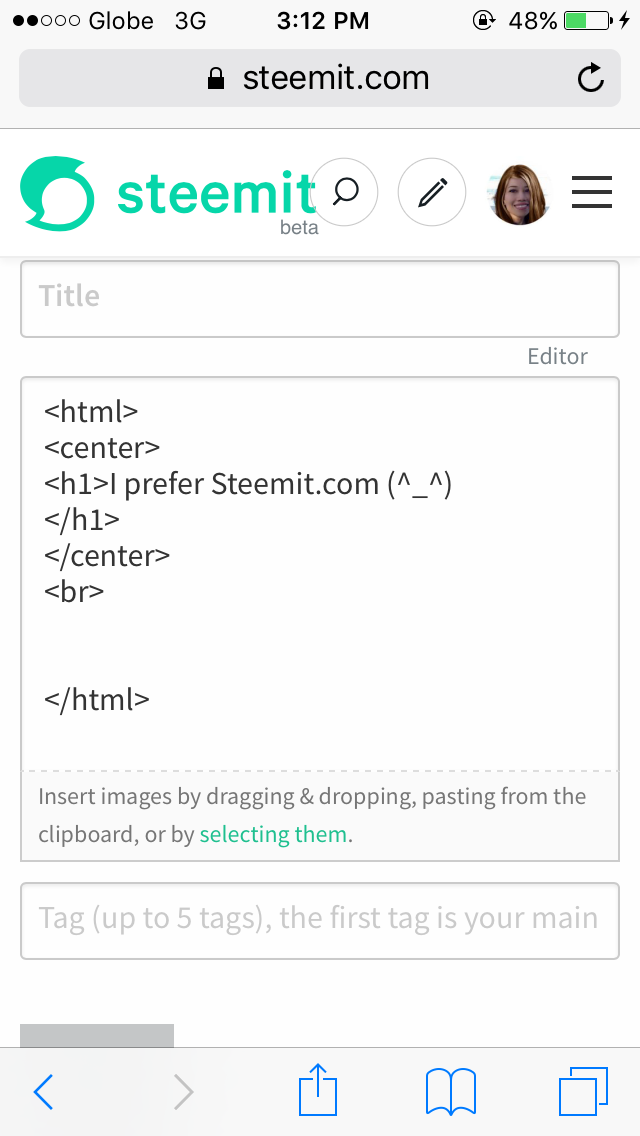Tap the battery indicator in status bar
This screenshot has width=640, height=1136.
tap(588, 21)
